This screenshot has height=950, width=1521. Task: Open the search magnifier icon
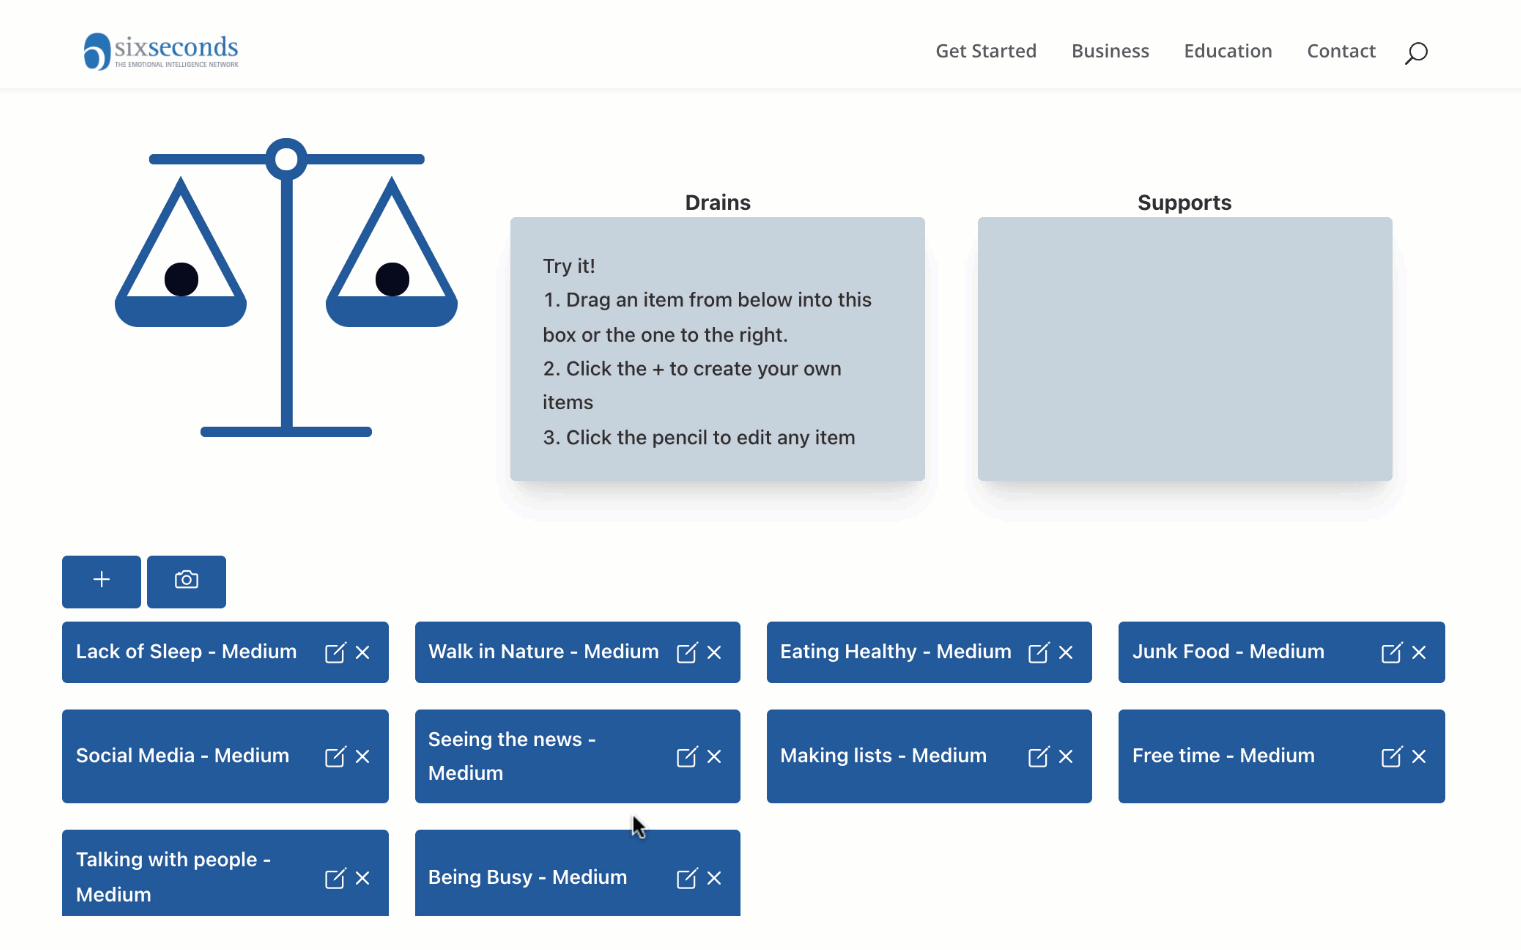tap(1415, 53)
